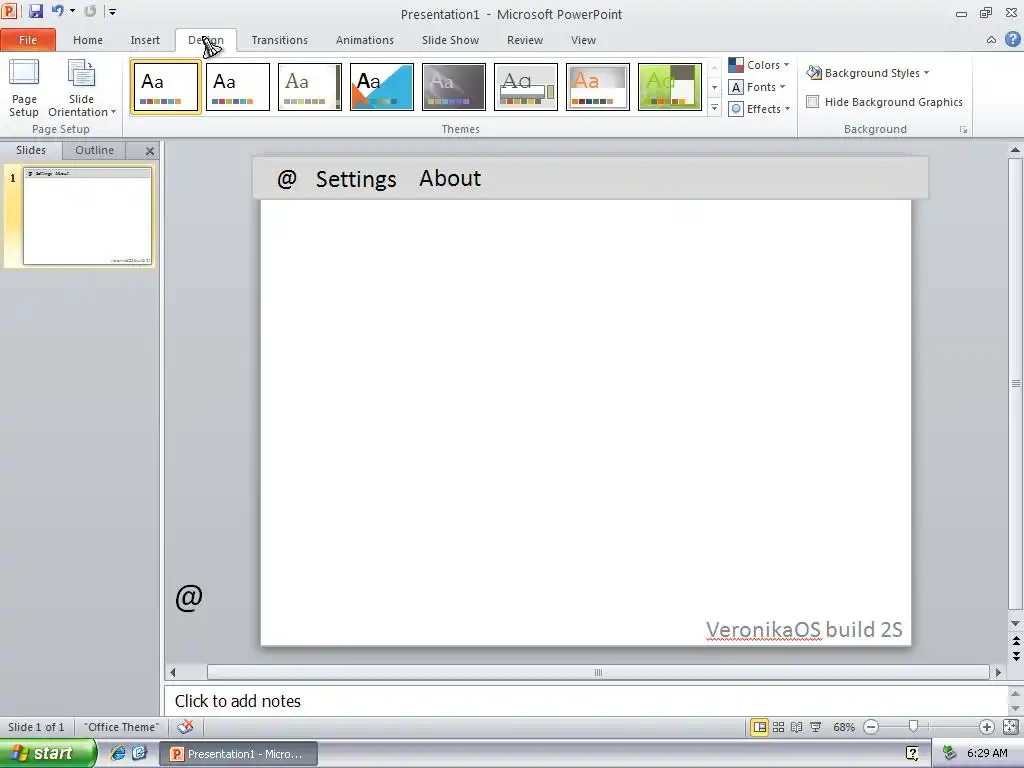Start Slide Show from status bar icon
Image resolution: width=1024 pixels, height=768 pixels.
(x=816, y=727)
